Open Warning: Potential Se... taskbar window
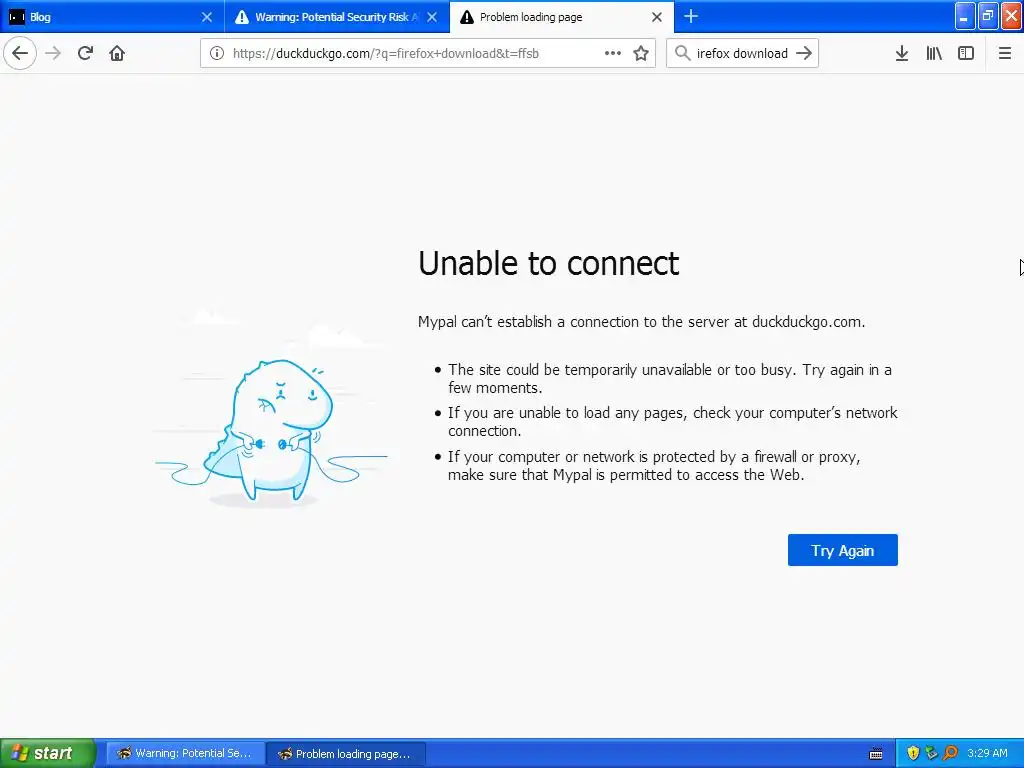Viewport: 1024px width, 768px height. pyautogui.click(x=185, y=754)
